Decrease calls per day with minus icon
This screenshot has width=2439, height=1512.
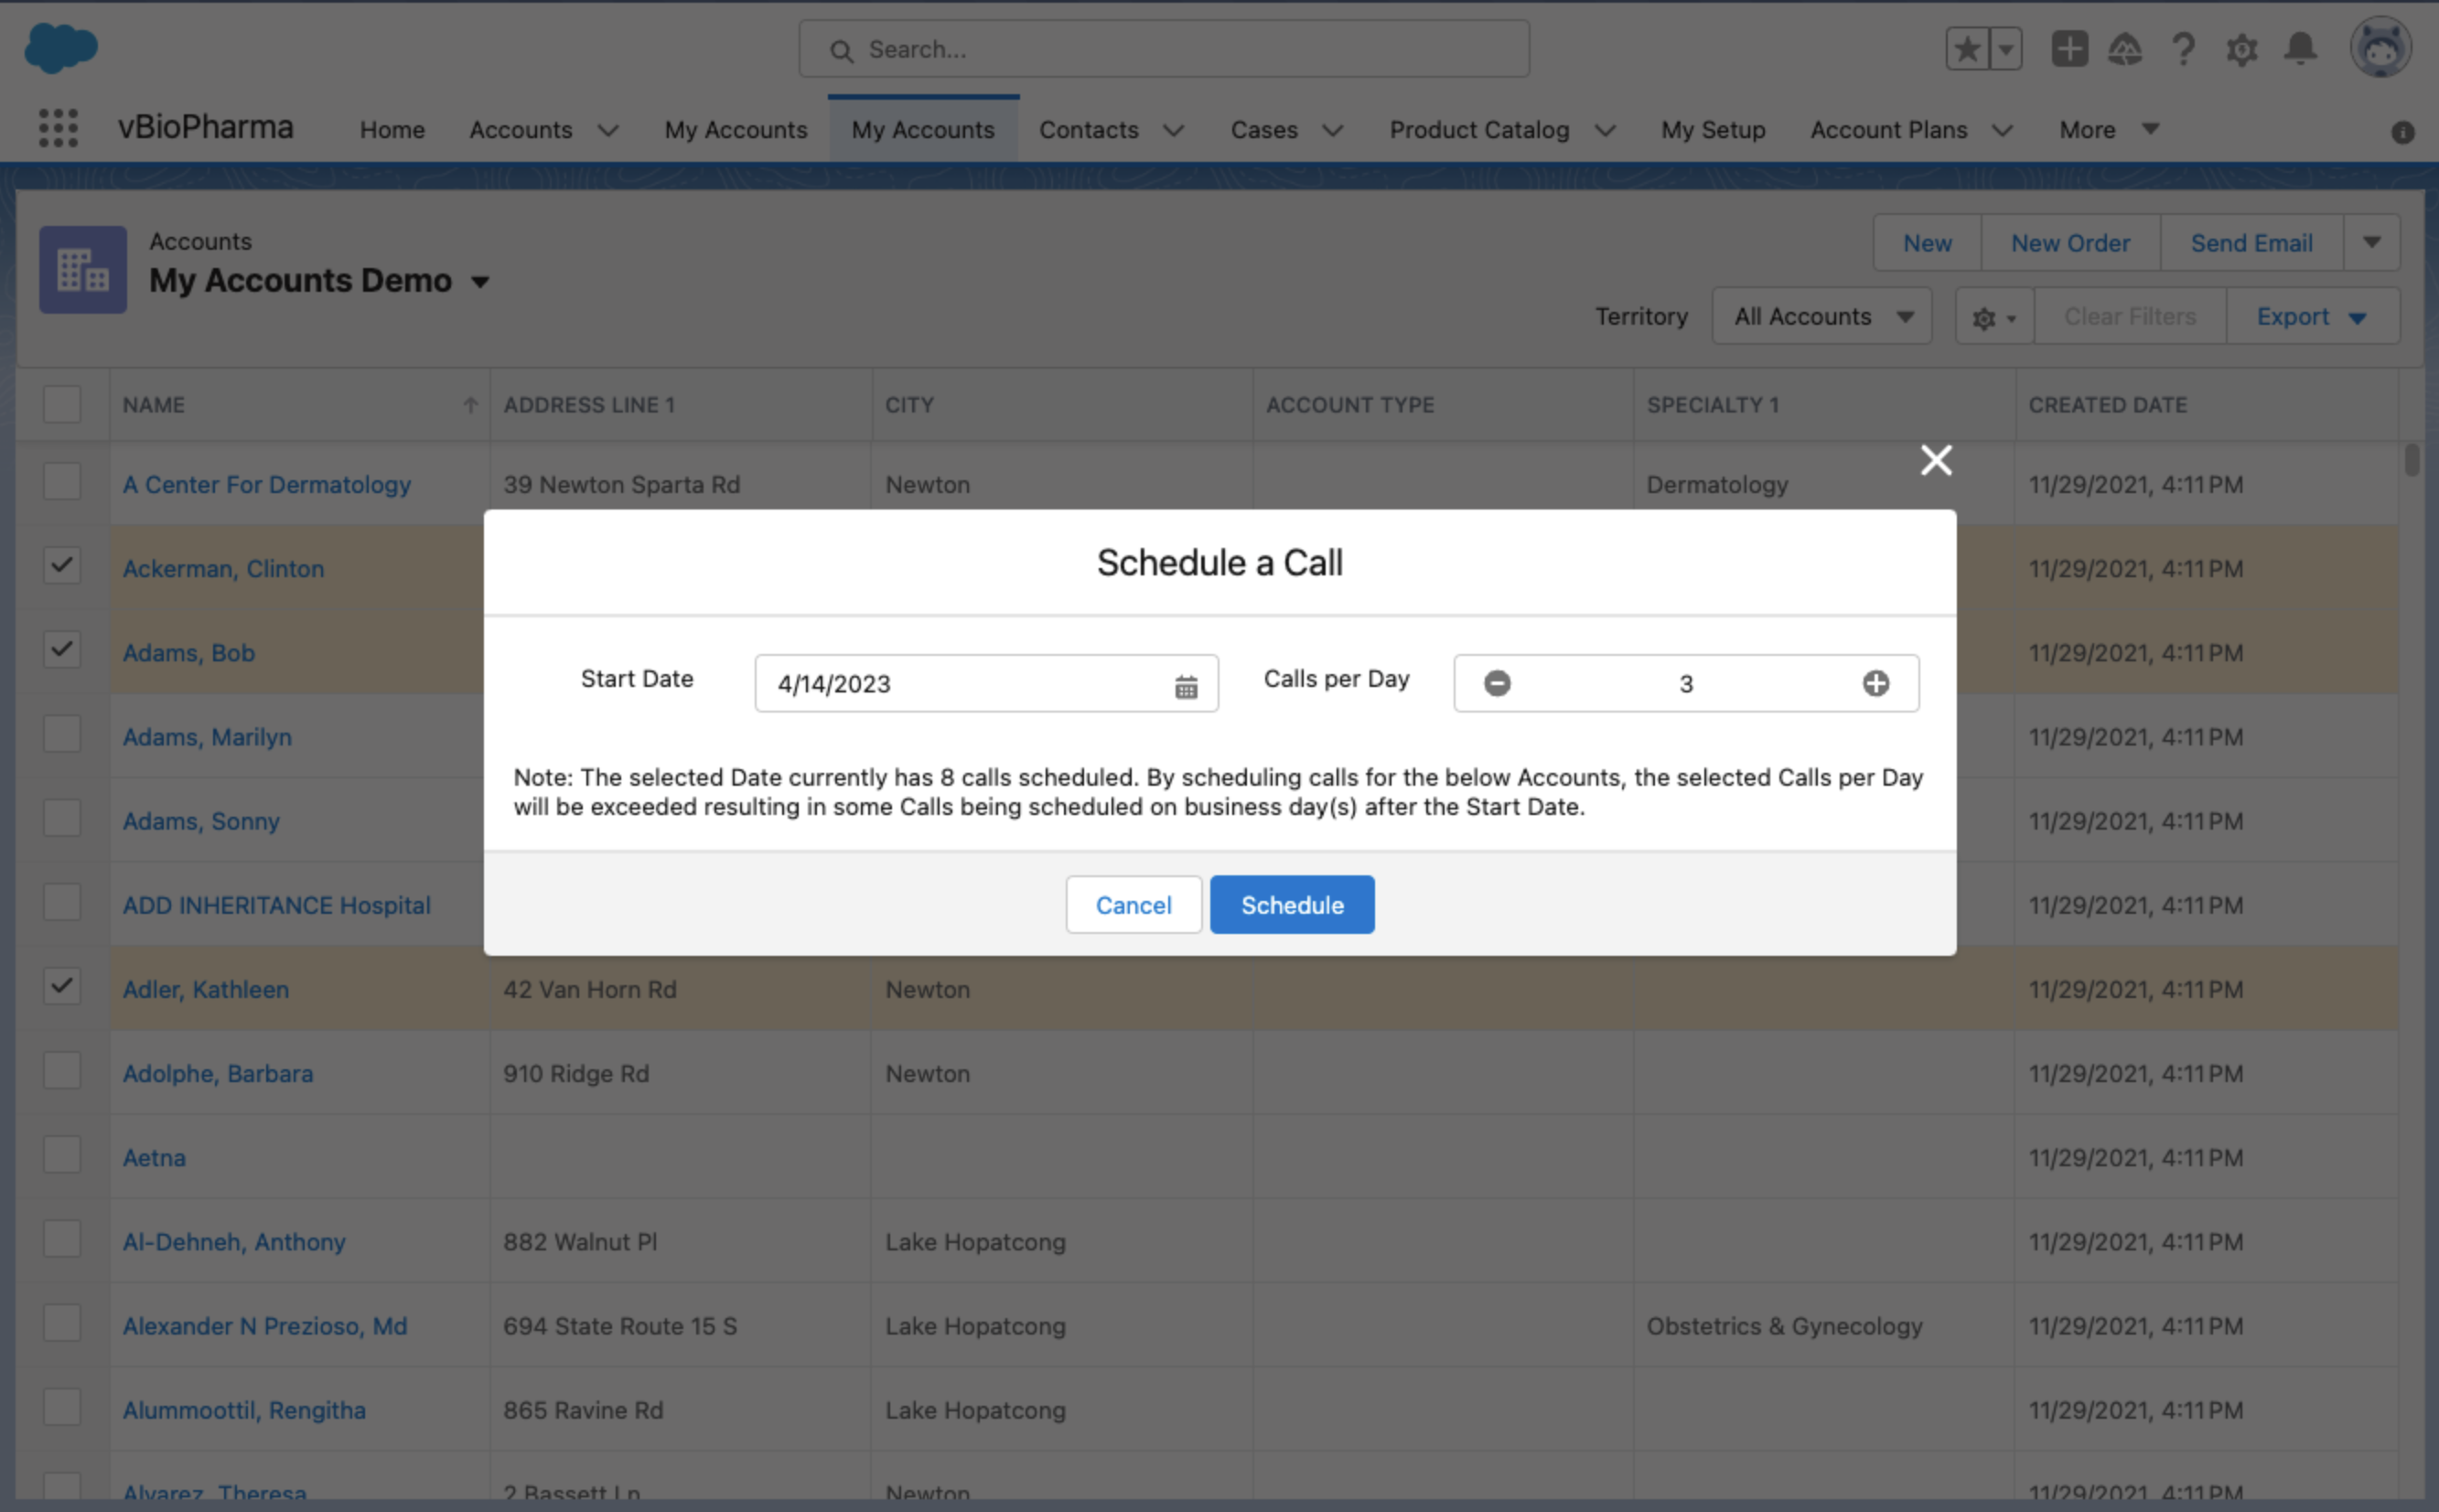[x=1496, y=683]
